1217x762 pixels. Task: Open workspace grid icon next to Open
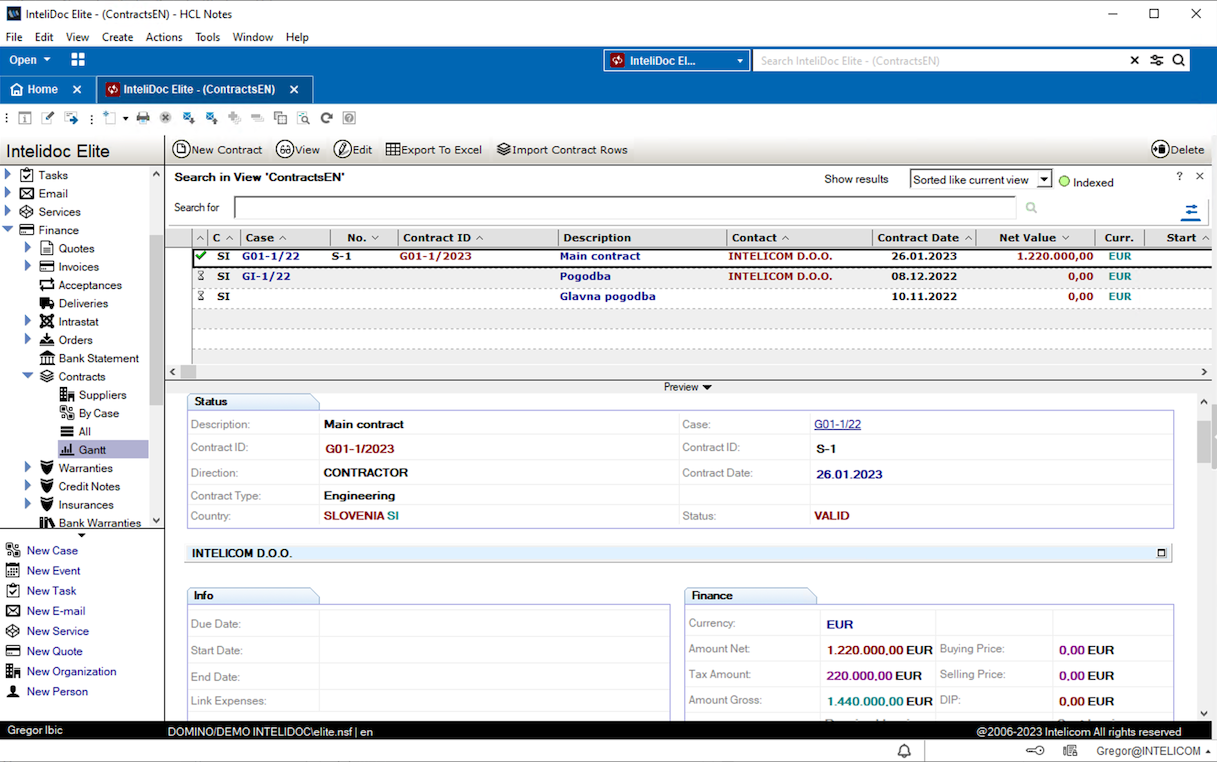click(x=78, y=60)
